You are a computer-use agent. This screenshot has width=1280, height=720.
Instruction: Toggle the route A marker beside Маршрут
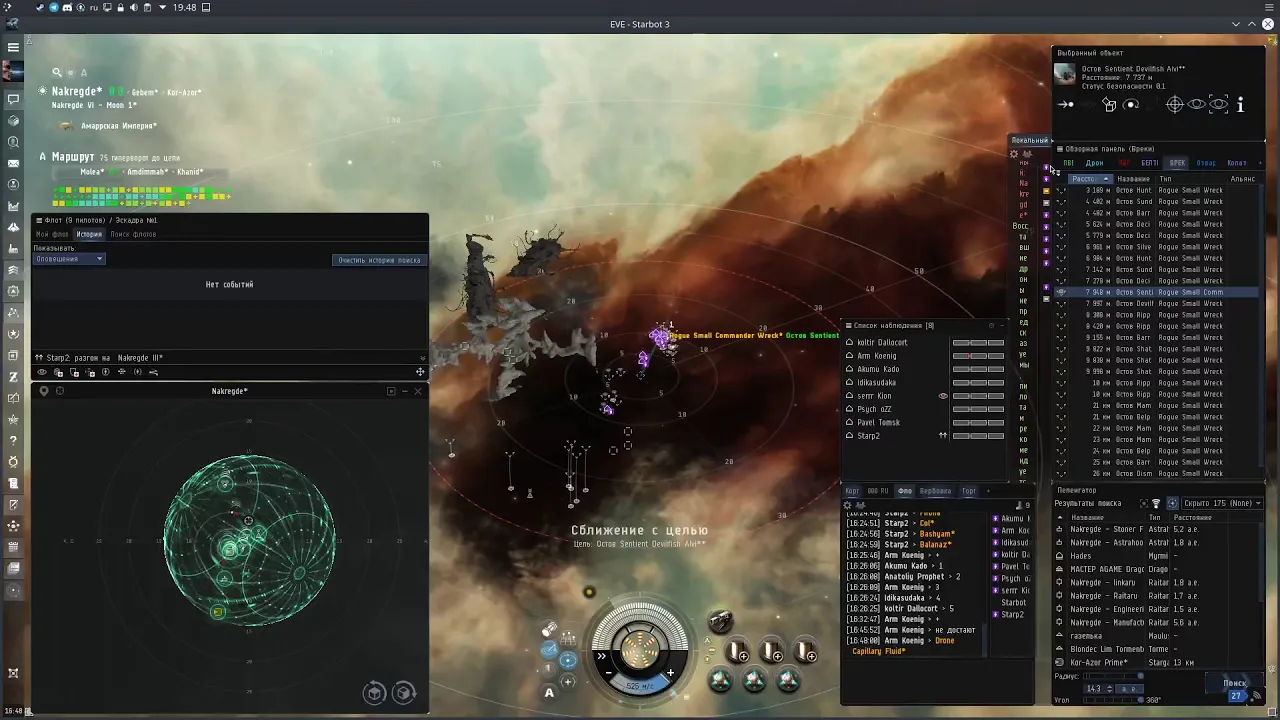(x=43, y=157)
